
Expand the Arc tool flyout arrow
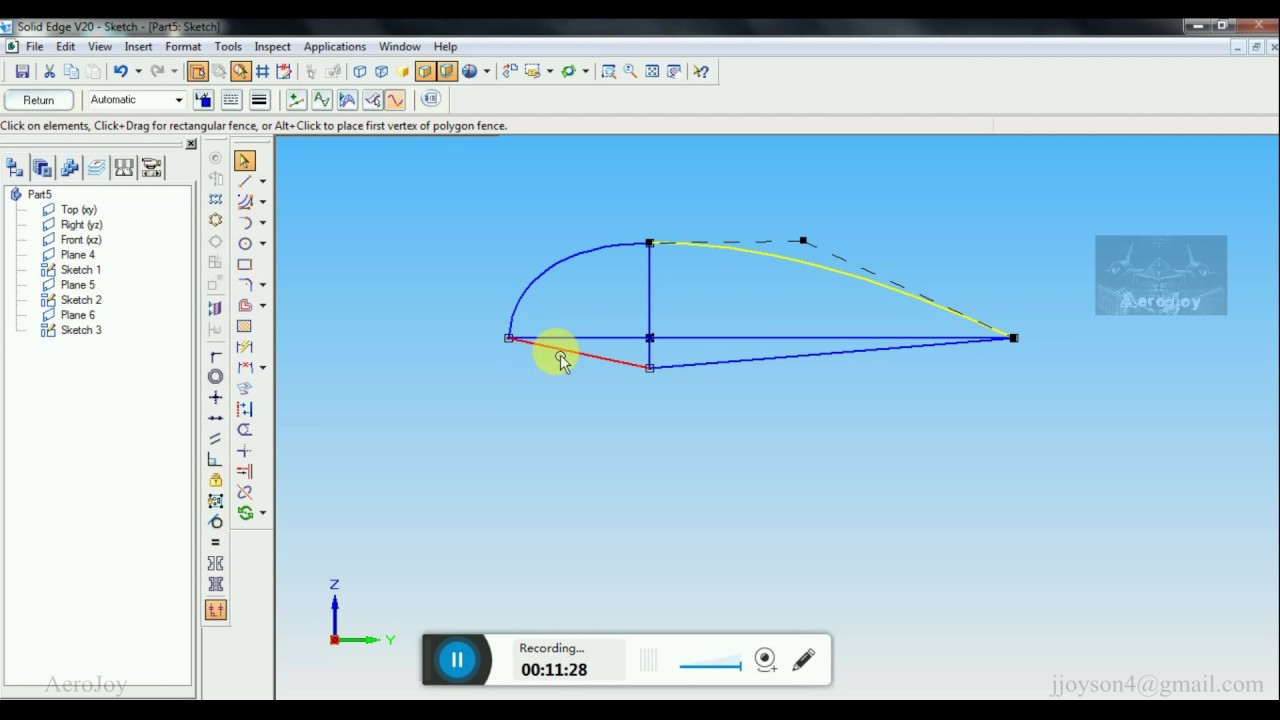[x=262, y=223]
